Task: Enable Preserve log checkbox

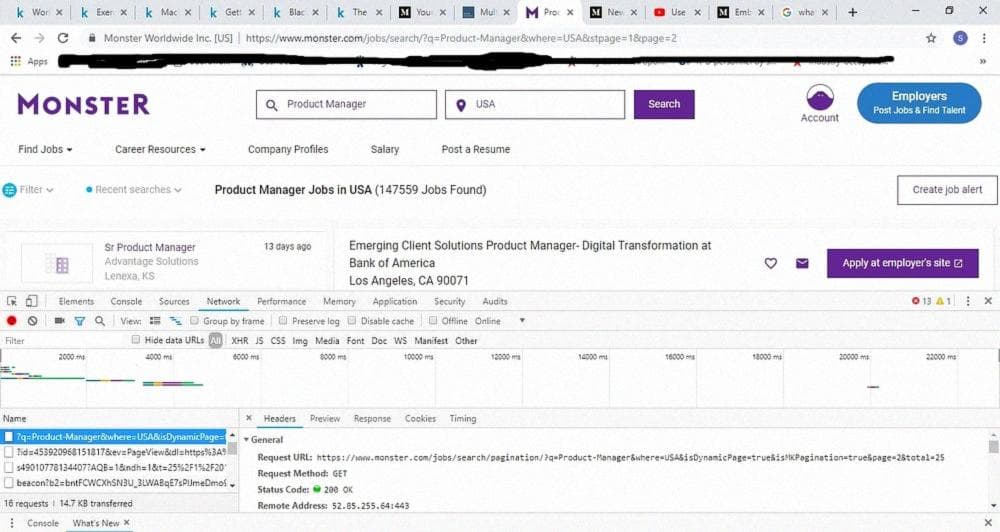Action: tap(283, 321)
